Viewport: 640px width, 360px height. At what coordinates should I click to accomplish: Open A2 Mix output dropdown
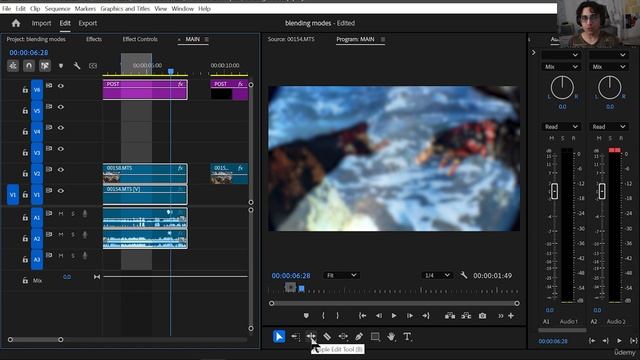coord(609,67)
